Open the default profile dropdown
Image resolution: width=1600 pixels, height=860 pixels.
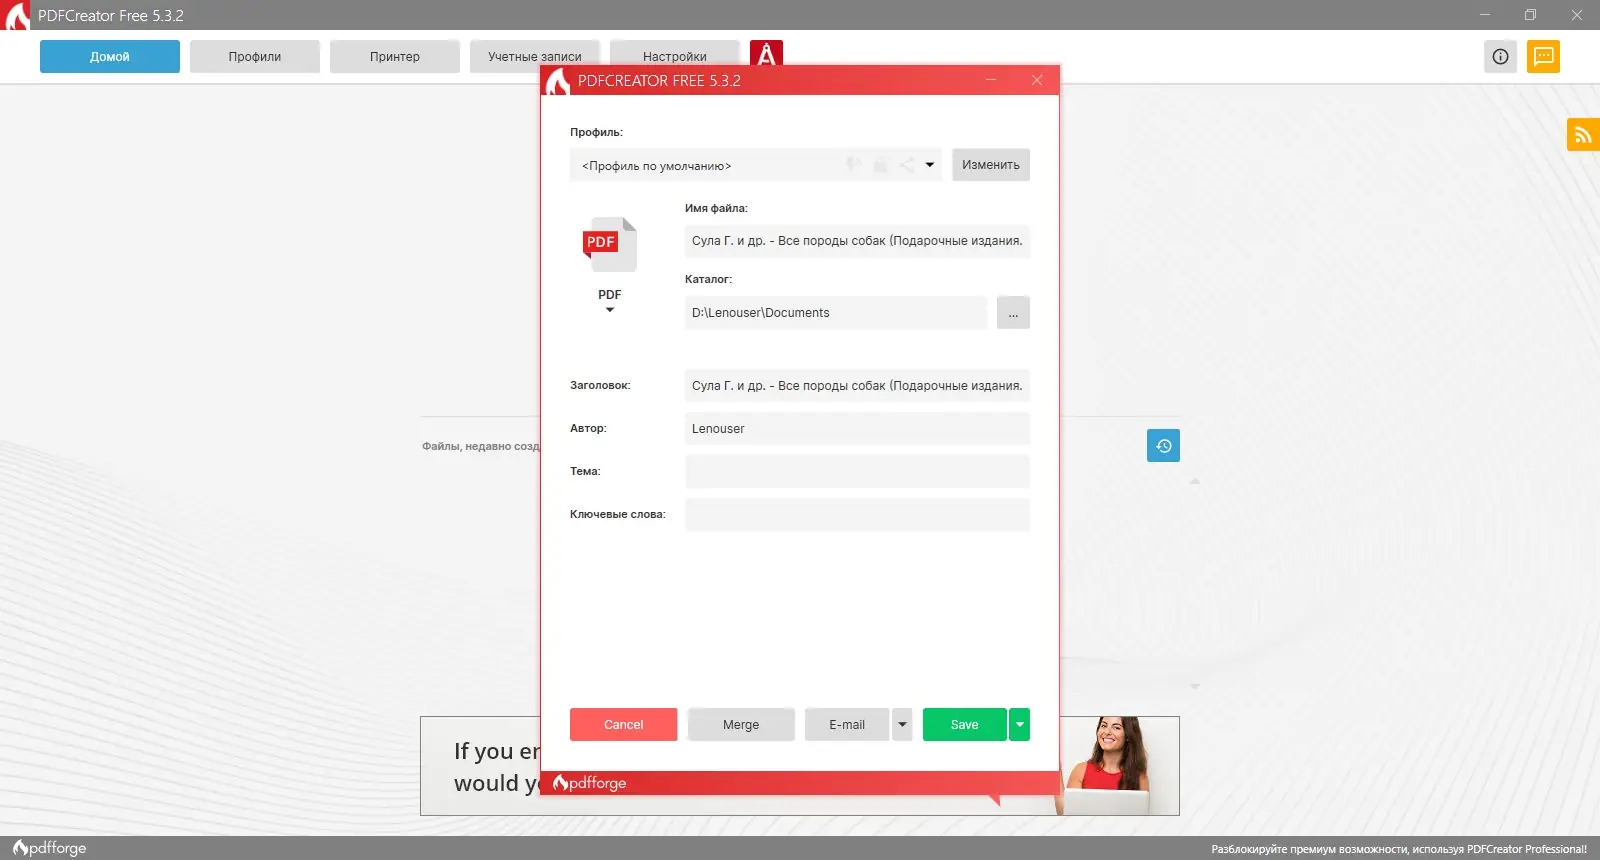click(x=755, y=165)
